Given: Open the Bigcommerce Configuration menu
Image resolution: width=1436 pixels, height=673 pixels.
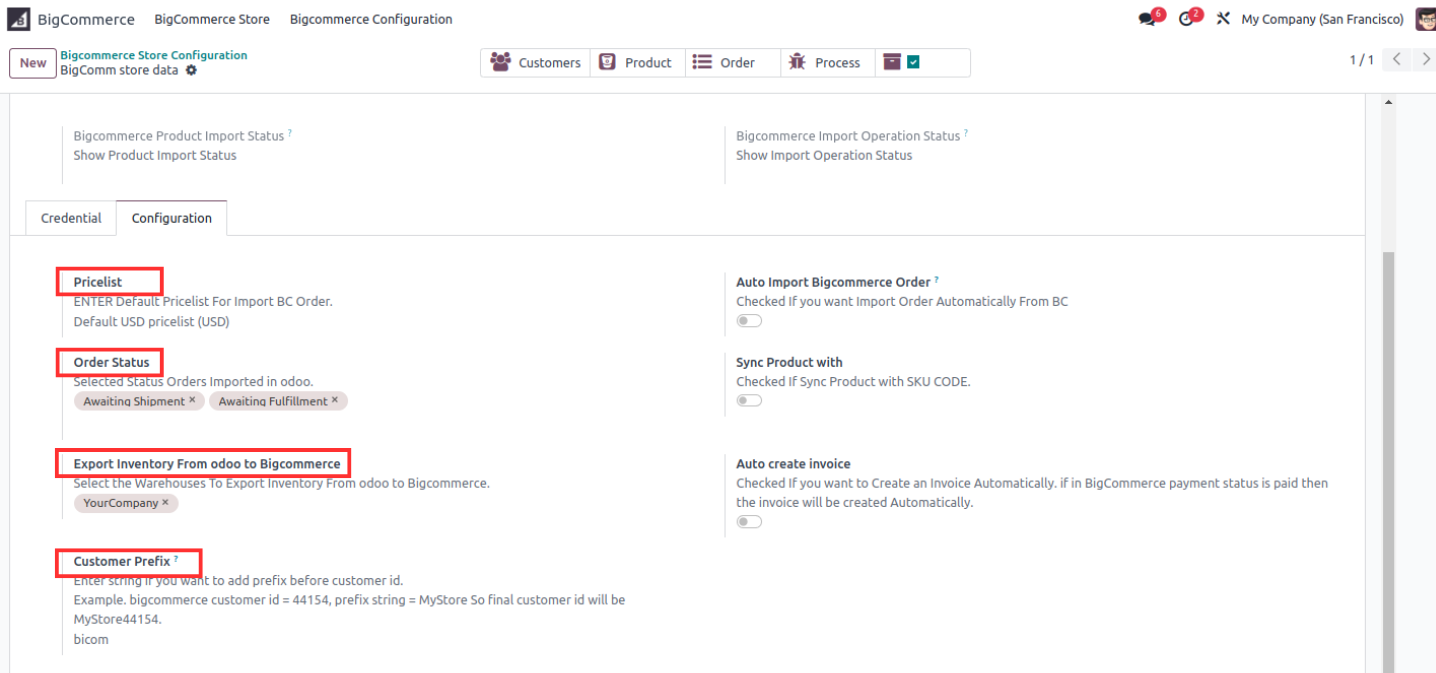Looking at the screenshot, I should coord(371,19).
